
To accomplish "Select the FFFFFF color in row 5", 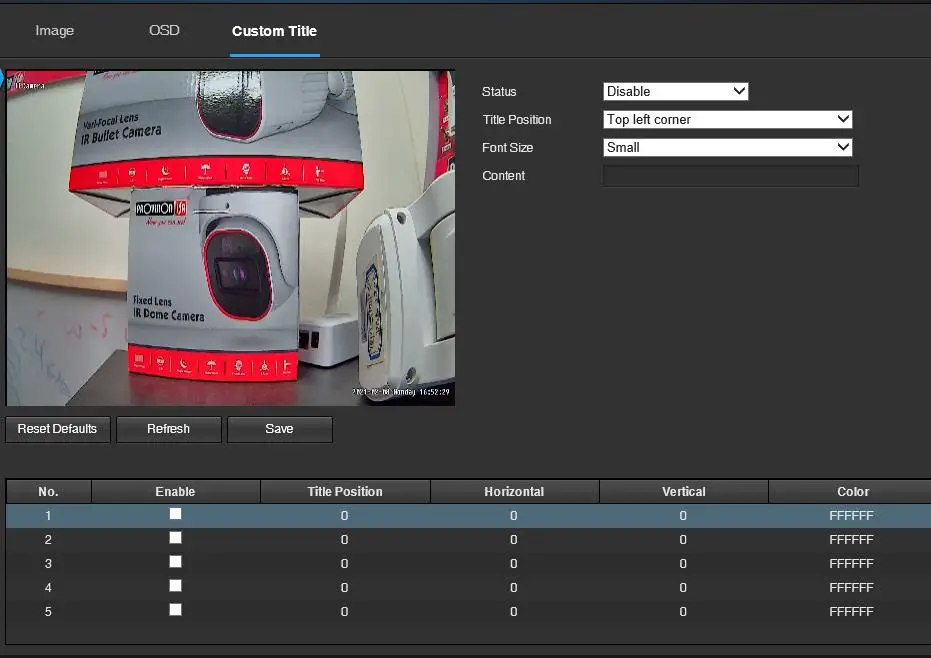I will click(x=851, y=612).
